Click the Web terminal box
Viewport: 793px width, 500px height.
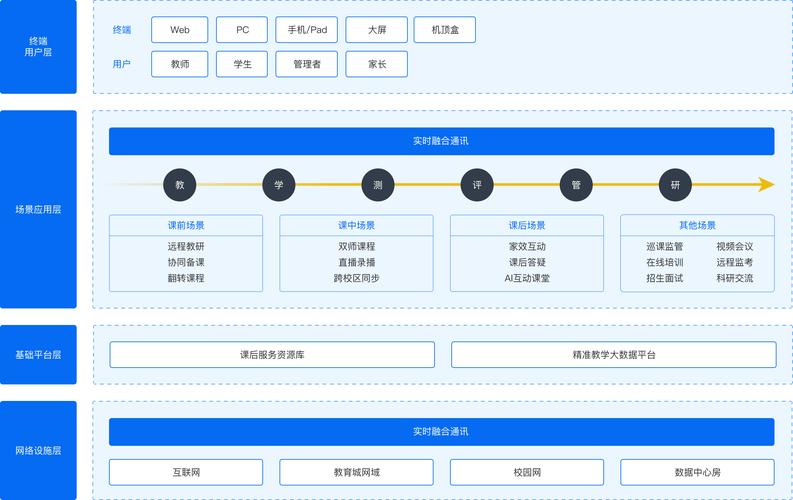(x=180, y=30)
